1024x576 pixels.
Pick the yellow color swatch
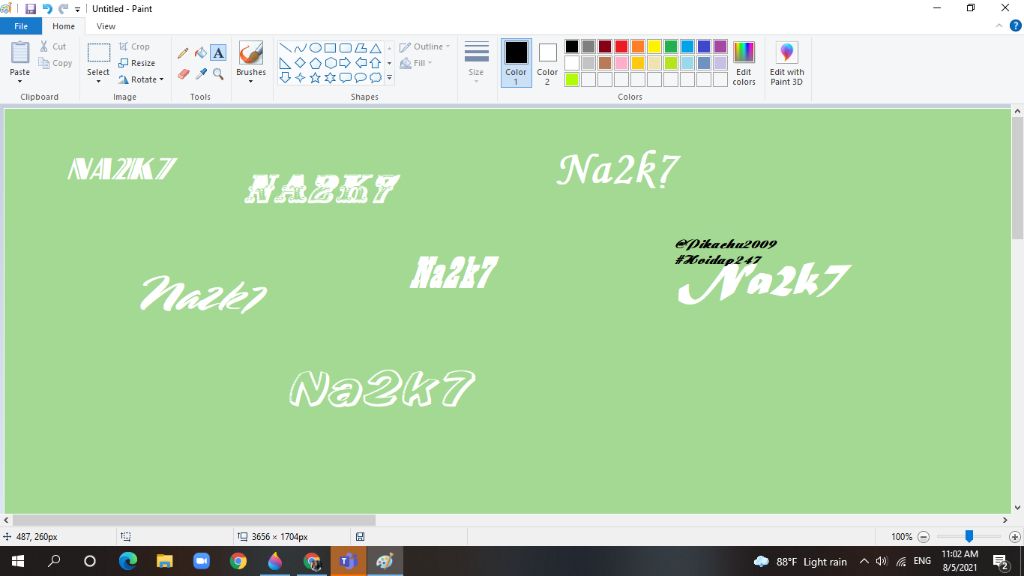tap(654, 46)
